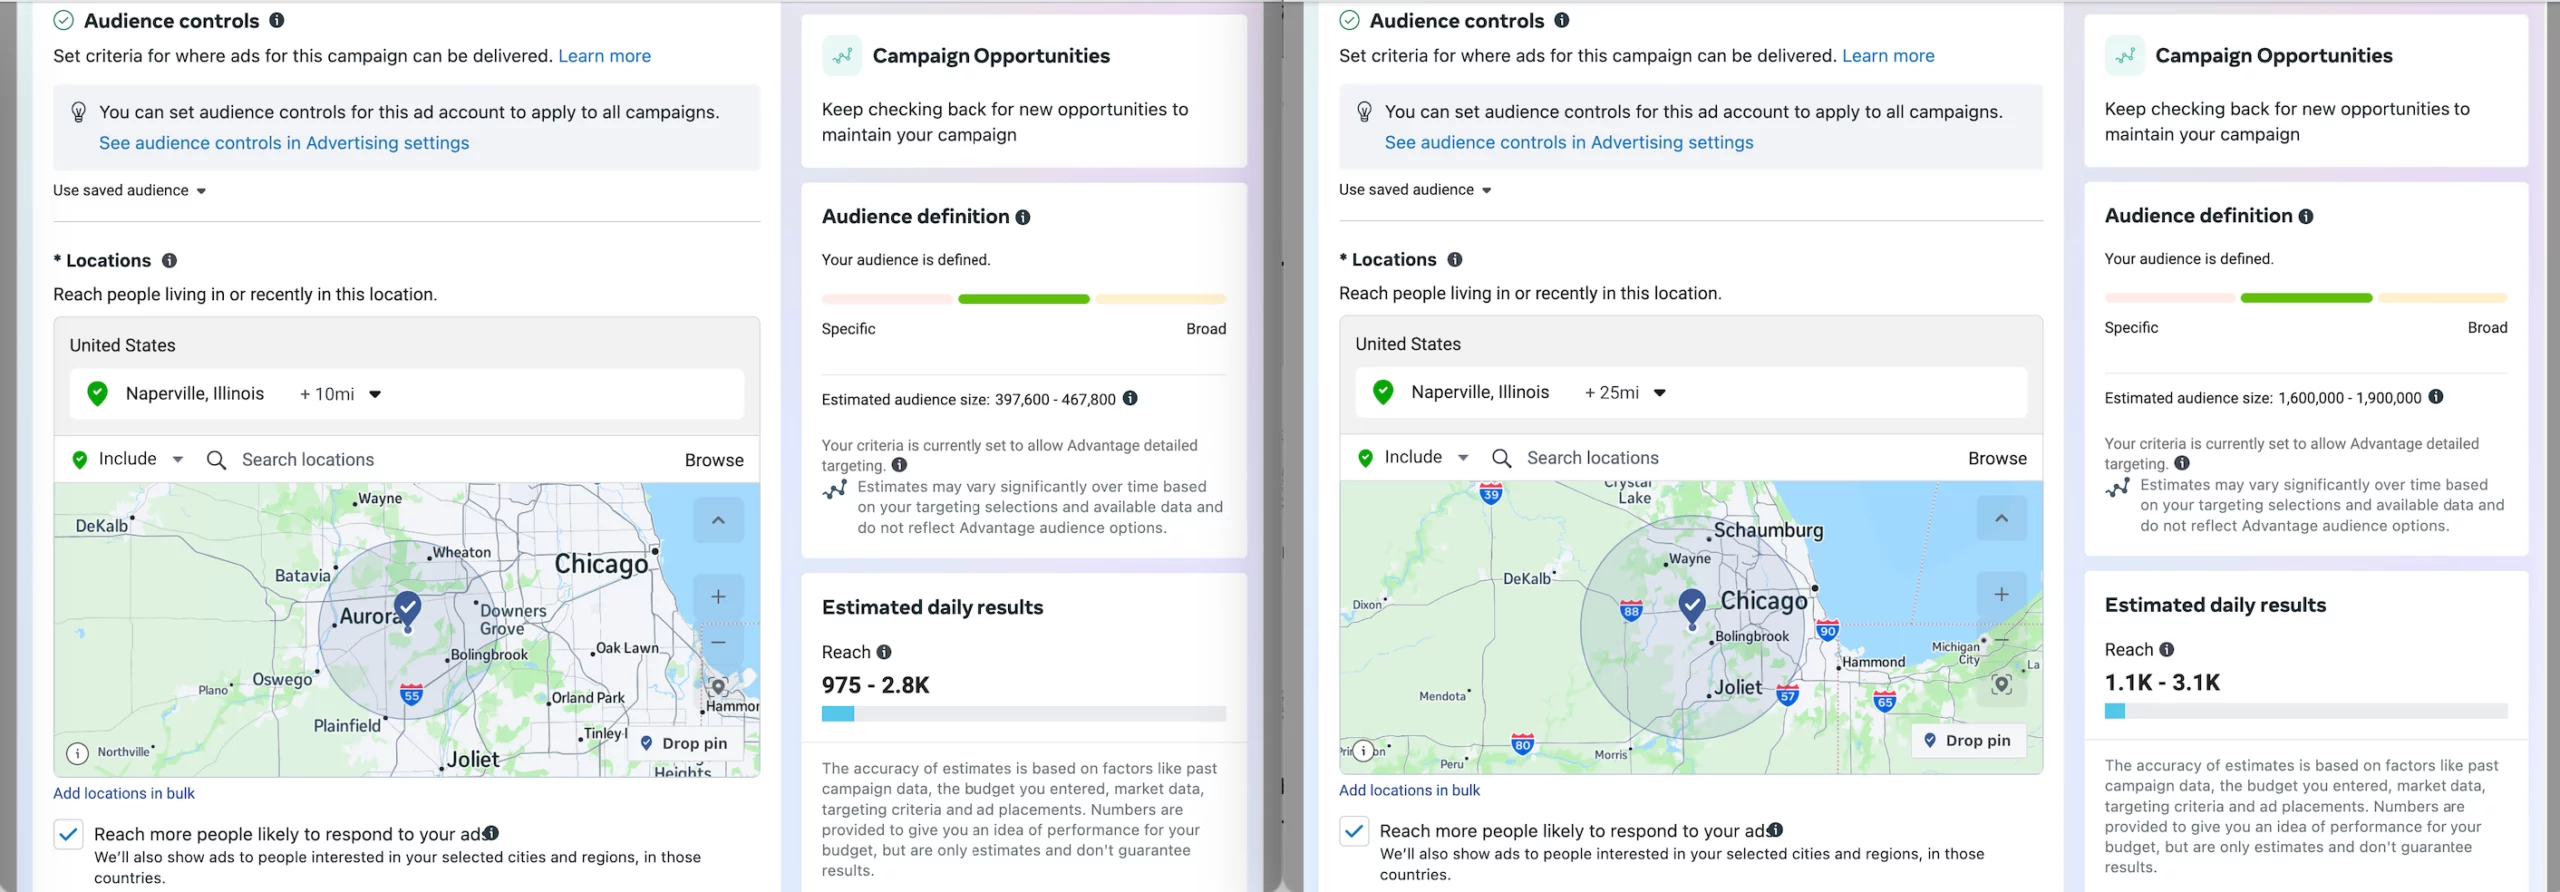Click the search magnifier icon in left window
This screenshot has height=892, width=2560.
216,460
